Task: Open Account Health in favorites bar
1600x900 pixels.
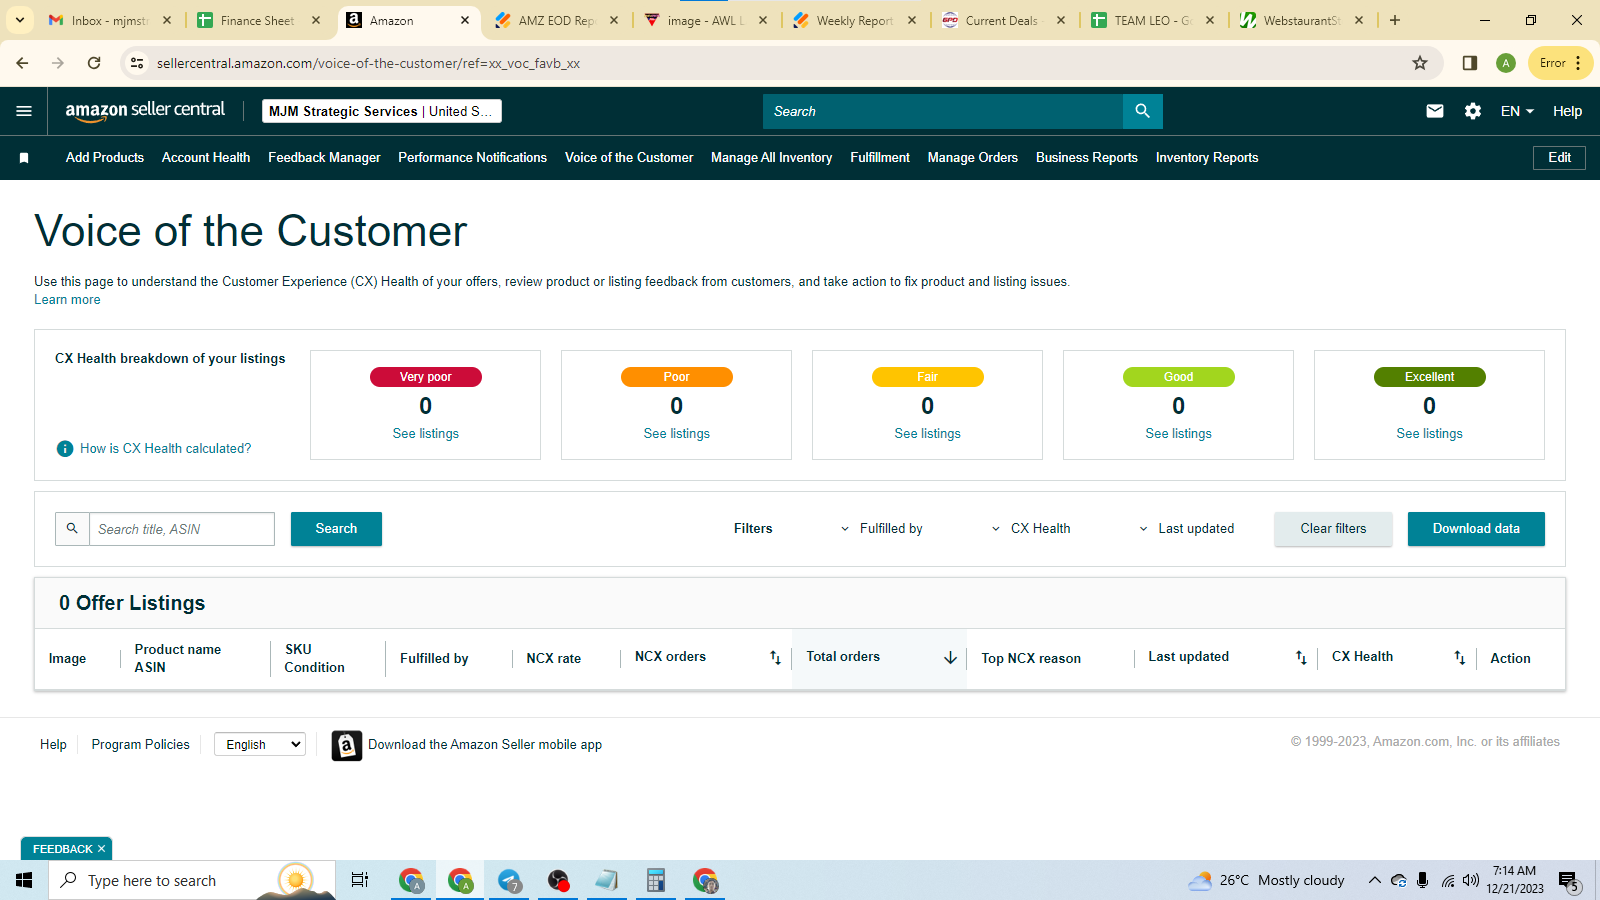Action: [206, 158]
